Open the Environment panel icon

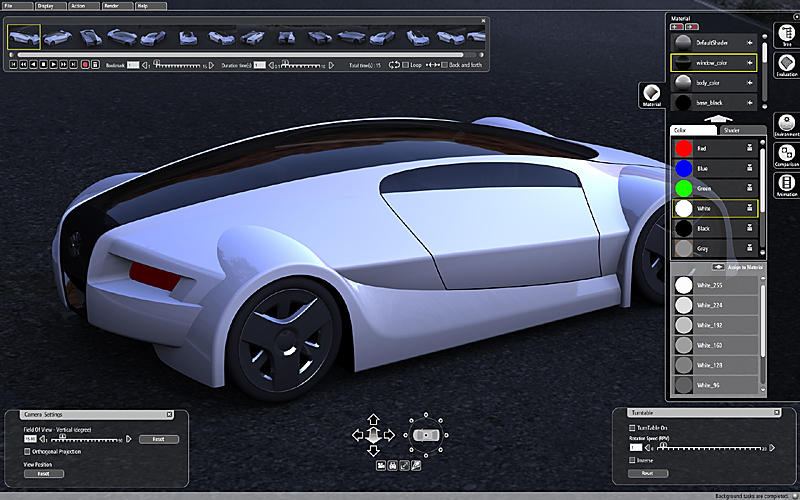tap(786, 123)
